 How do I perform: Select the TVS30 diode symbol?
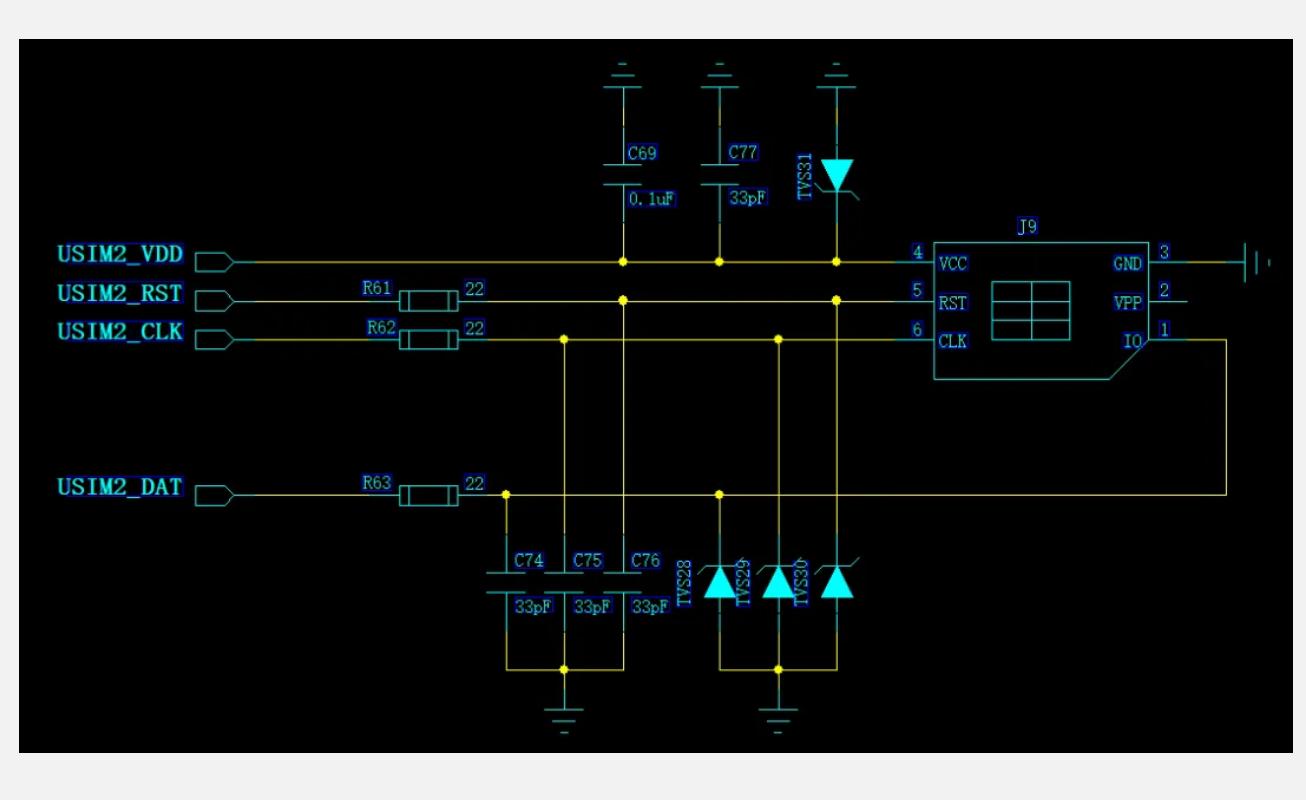tap(837, 581)
